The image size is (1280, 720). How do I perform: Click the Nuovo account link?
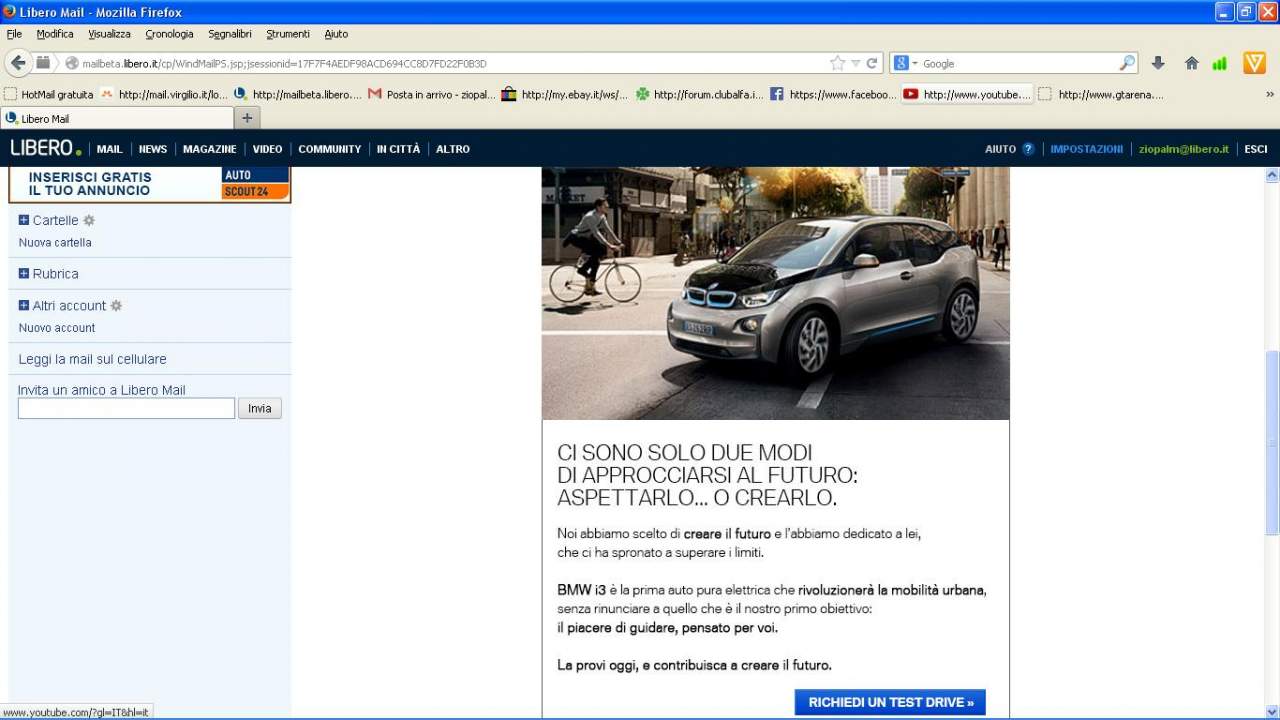pos(57,328)
